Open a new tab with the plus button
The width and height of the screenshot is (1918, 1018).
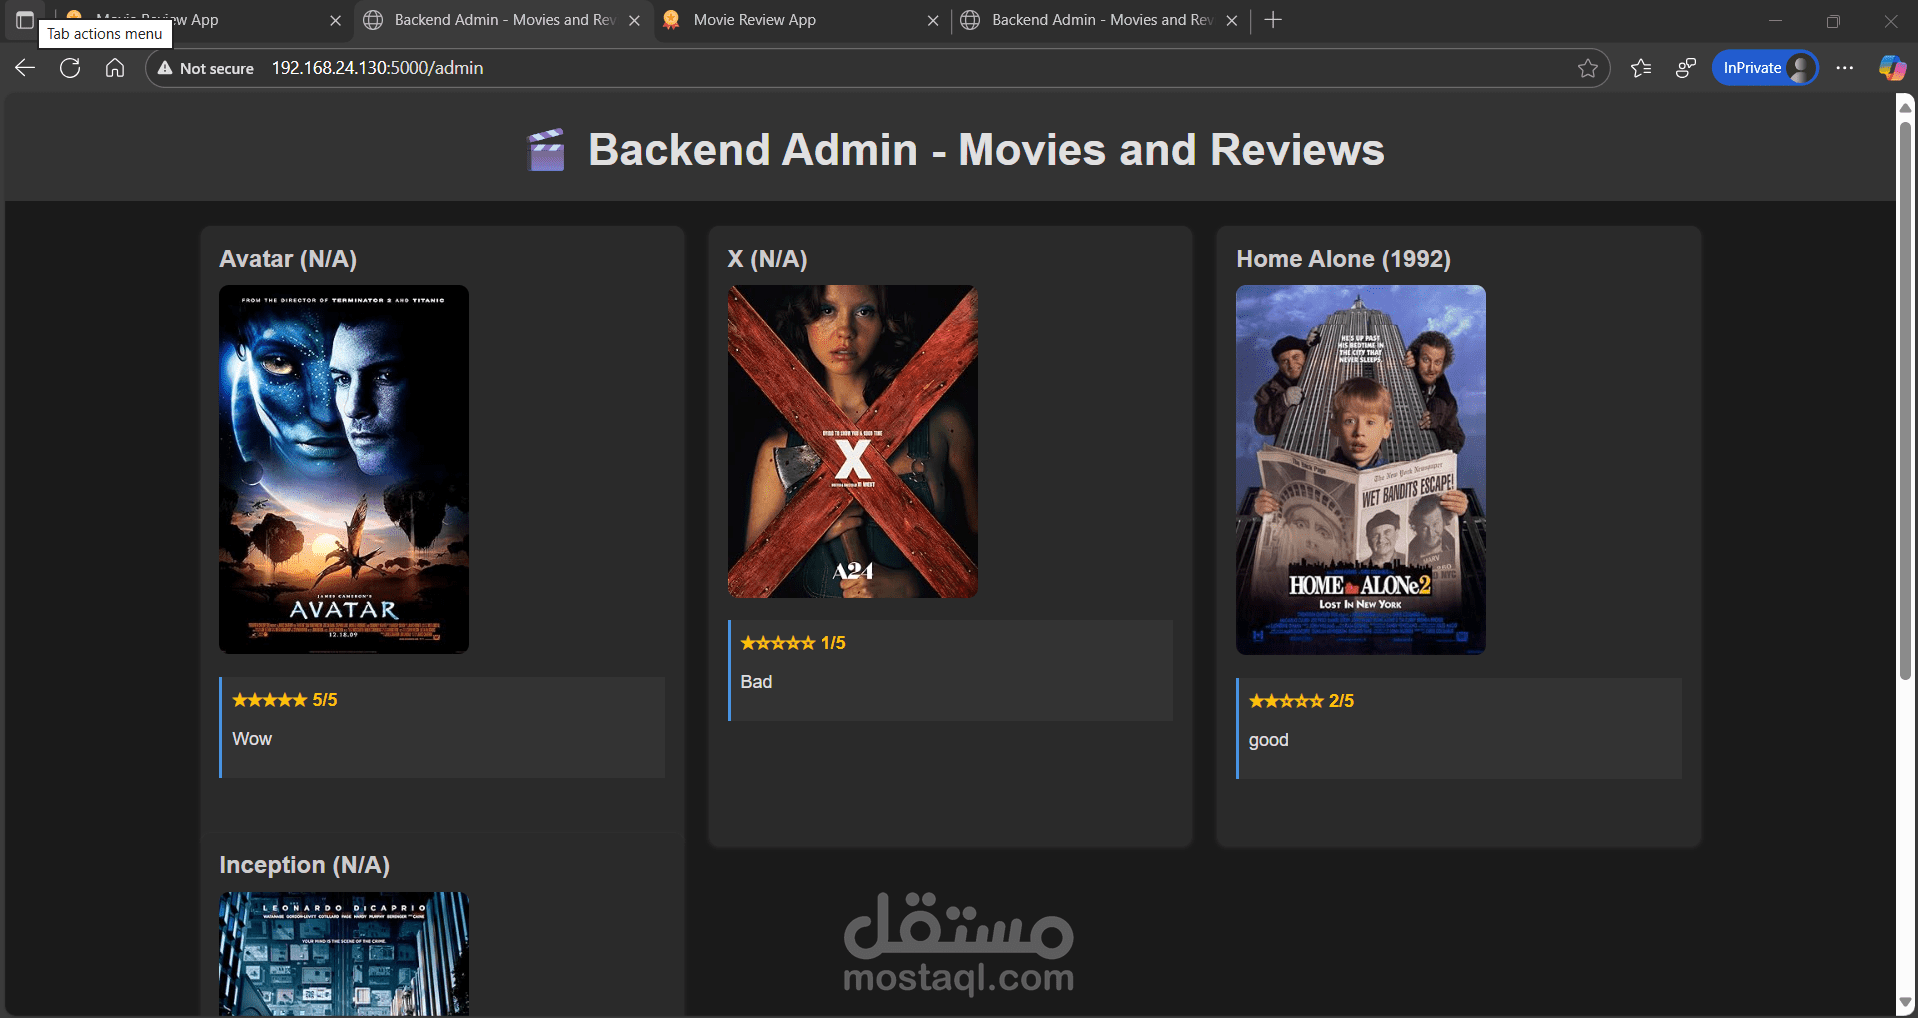[x=1273, y=20]
